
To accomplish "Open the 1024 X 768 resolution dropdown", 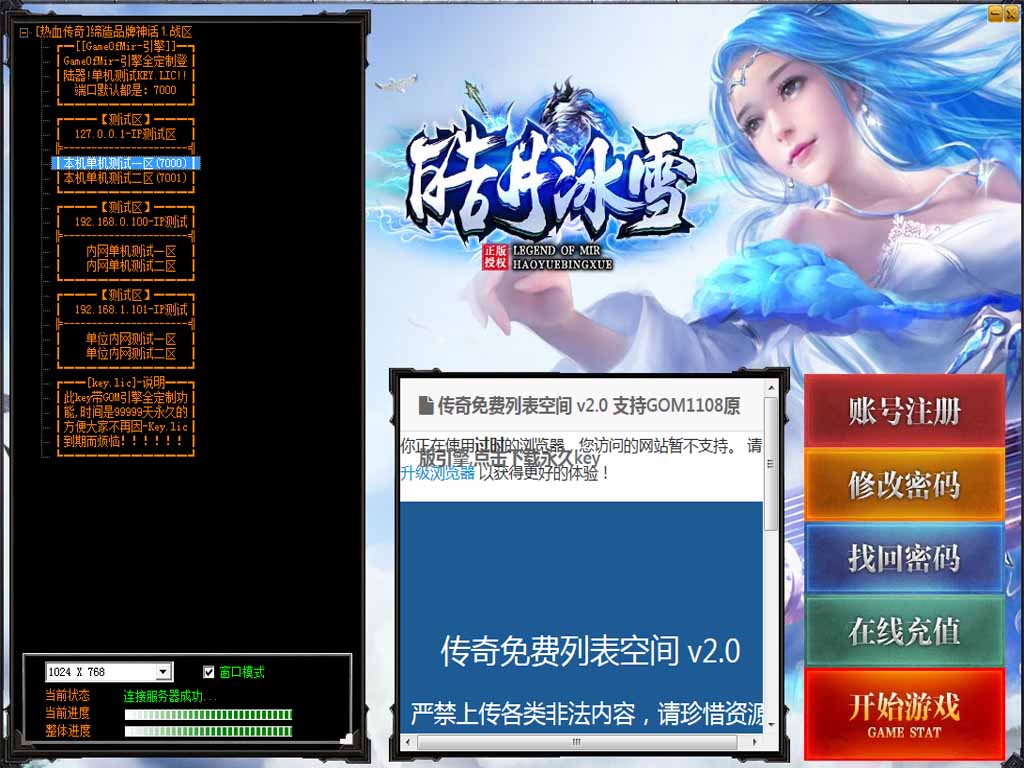I will (x=163, y=672).
